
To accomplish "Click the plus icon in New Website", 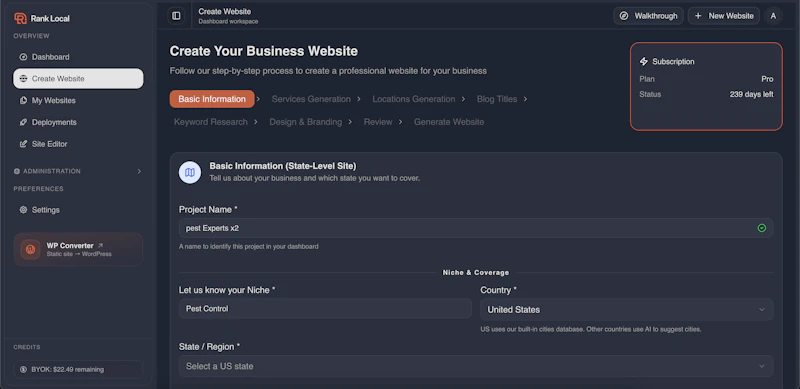I will pyautogui.click(x=698, y=16).
